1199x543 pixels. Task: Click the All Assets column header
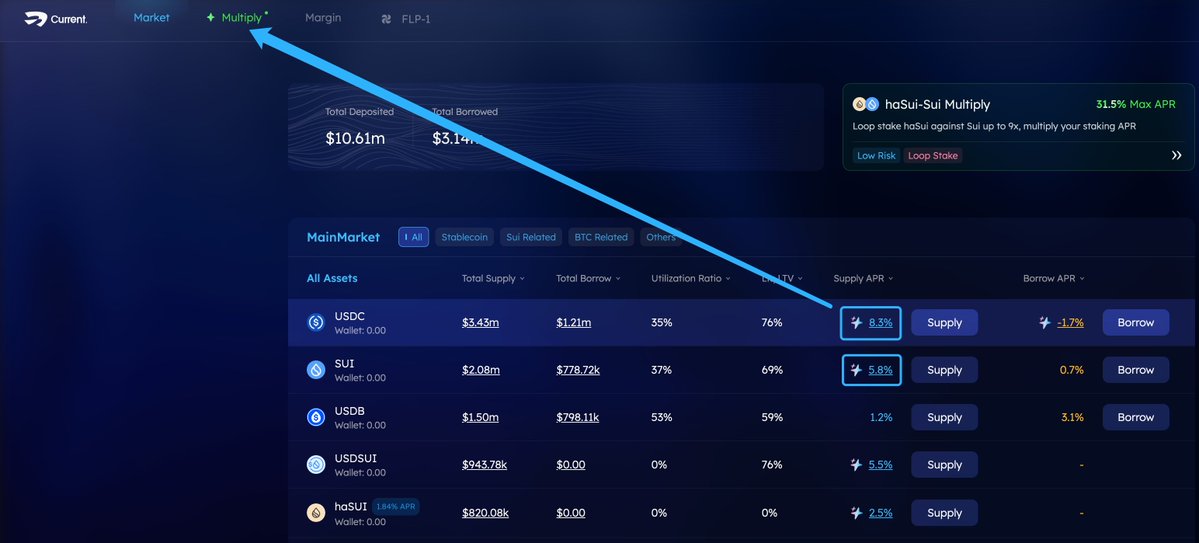coord(332,278)
